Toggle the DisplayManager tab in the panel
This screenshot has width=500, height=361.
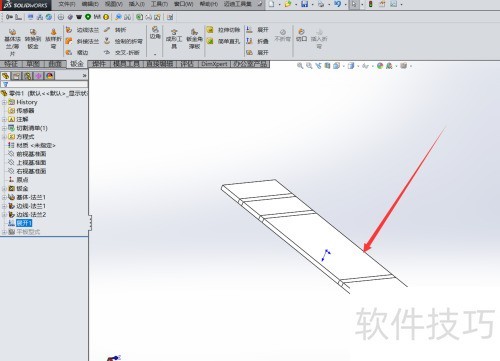coord(50,76)
